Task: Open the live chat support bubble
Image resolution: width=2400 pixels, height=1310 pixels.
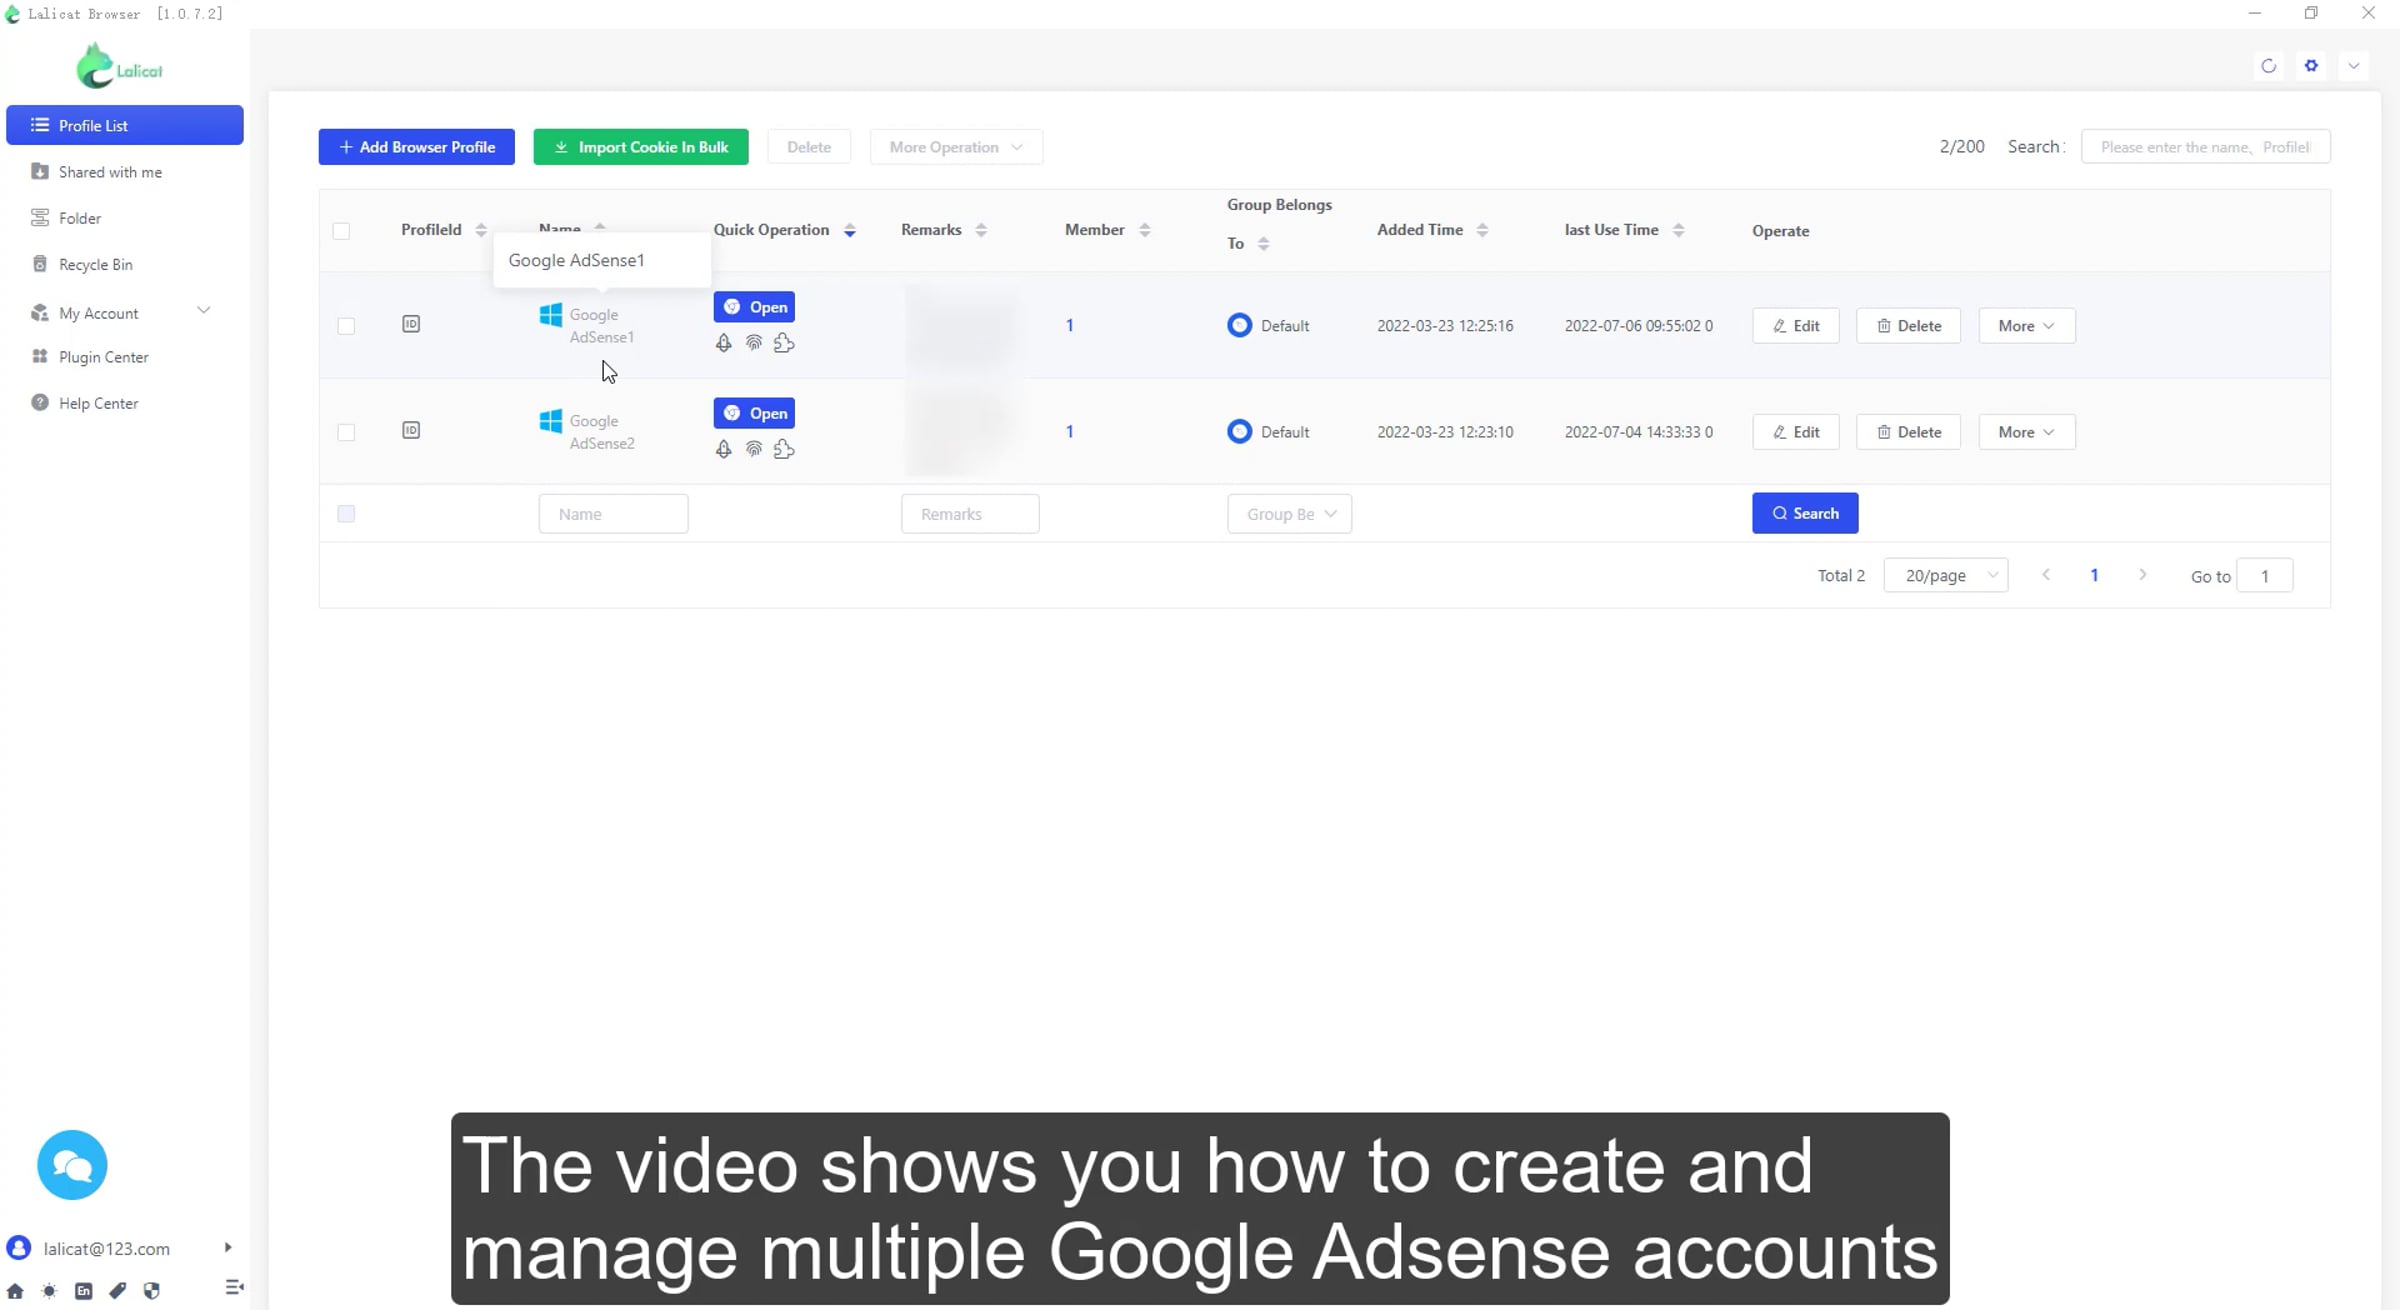Action: click(72, 1165)
